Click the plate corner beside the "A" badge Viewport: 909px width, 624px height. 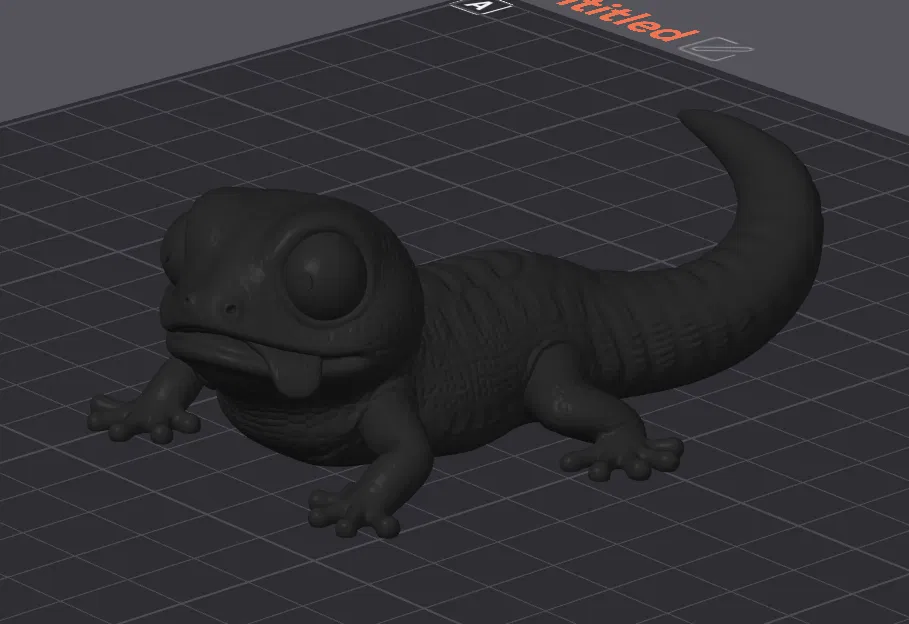point(510,10)
